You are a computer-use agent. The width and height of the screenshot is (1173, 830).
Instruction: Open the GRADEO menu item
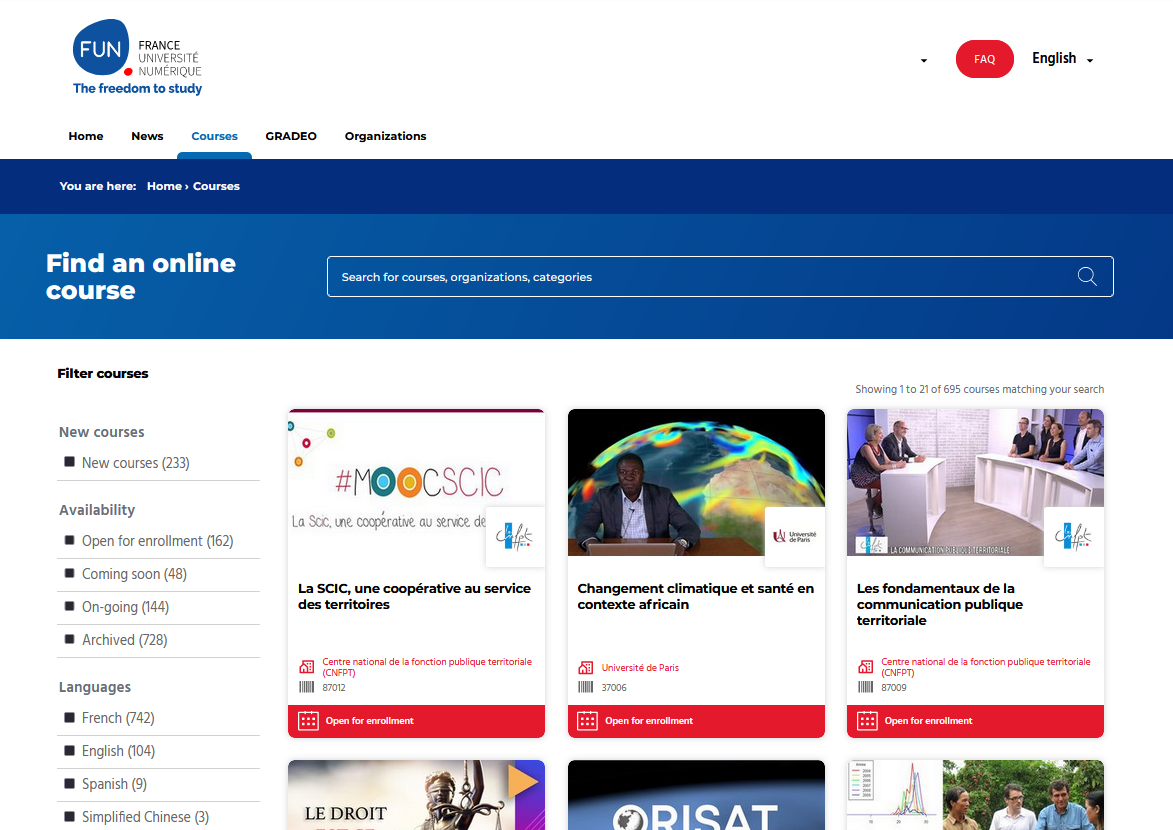pyautogui.click(x=291, y=136)
